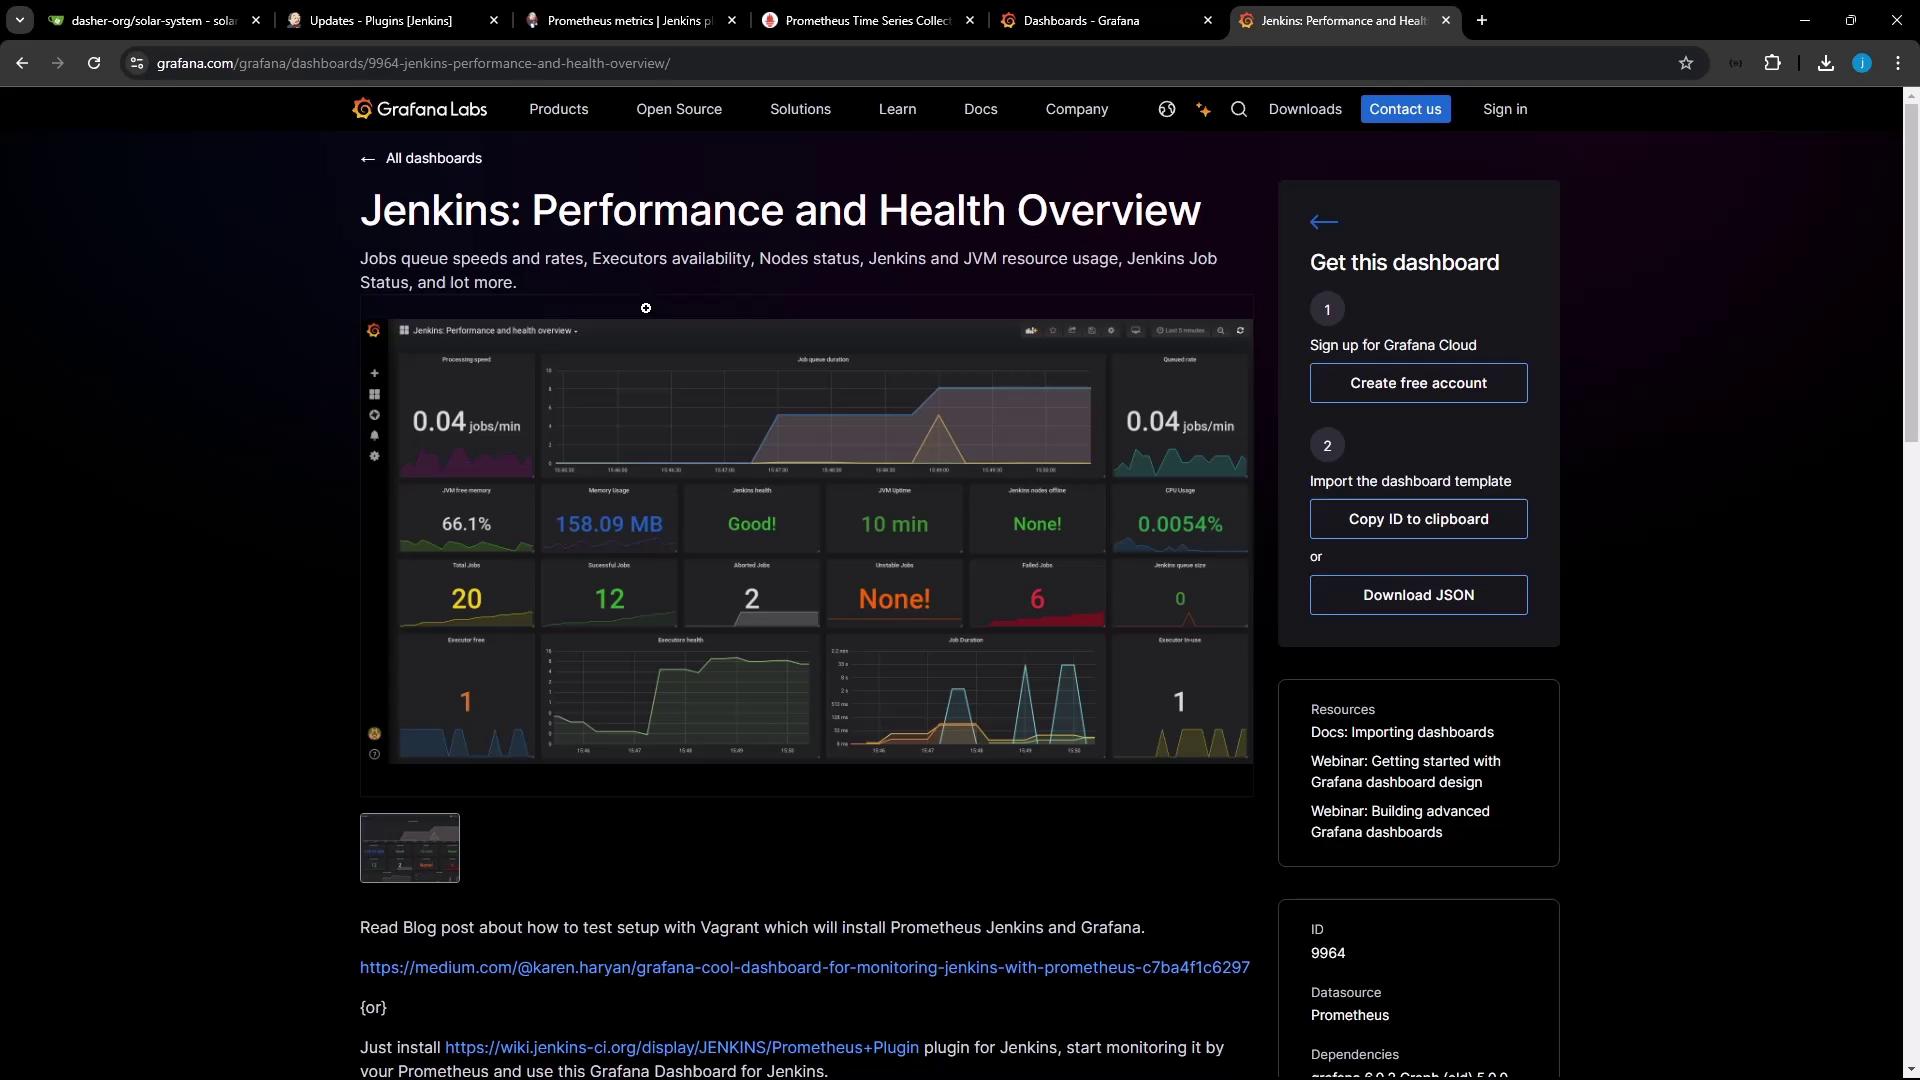1920x1080 pixels.
Task: Expand the Products menu
Action: click(558, 109)
